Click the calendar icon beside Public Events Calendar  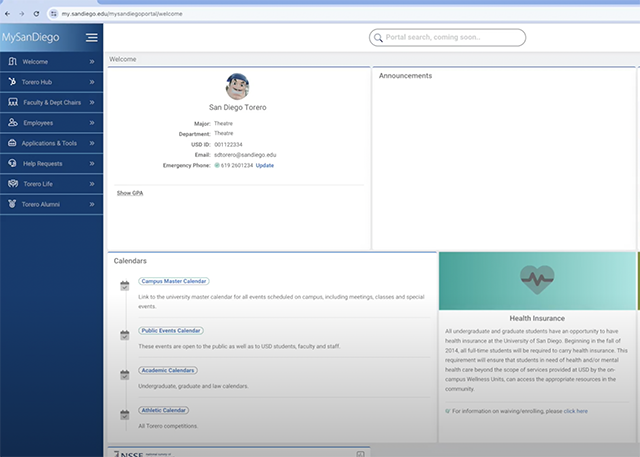point(124,335)
